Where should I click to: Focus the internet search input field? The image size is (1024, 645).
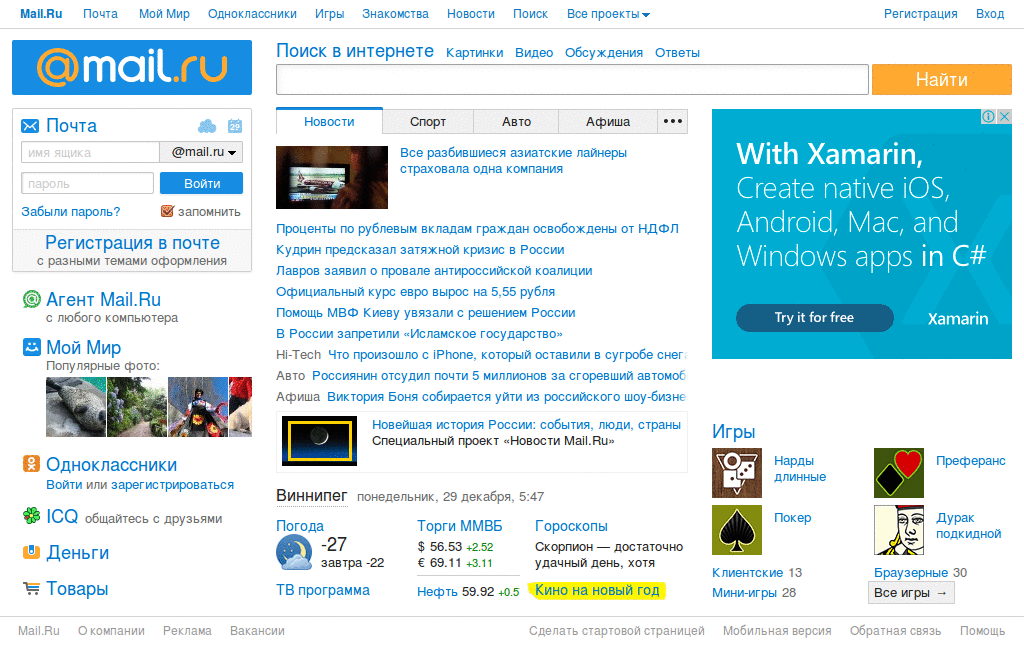tap(572, 80)
